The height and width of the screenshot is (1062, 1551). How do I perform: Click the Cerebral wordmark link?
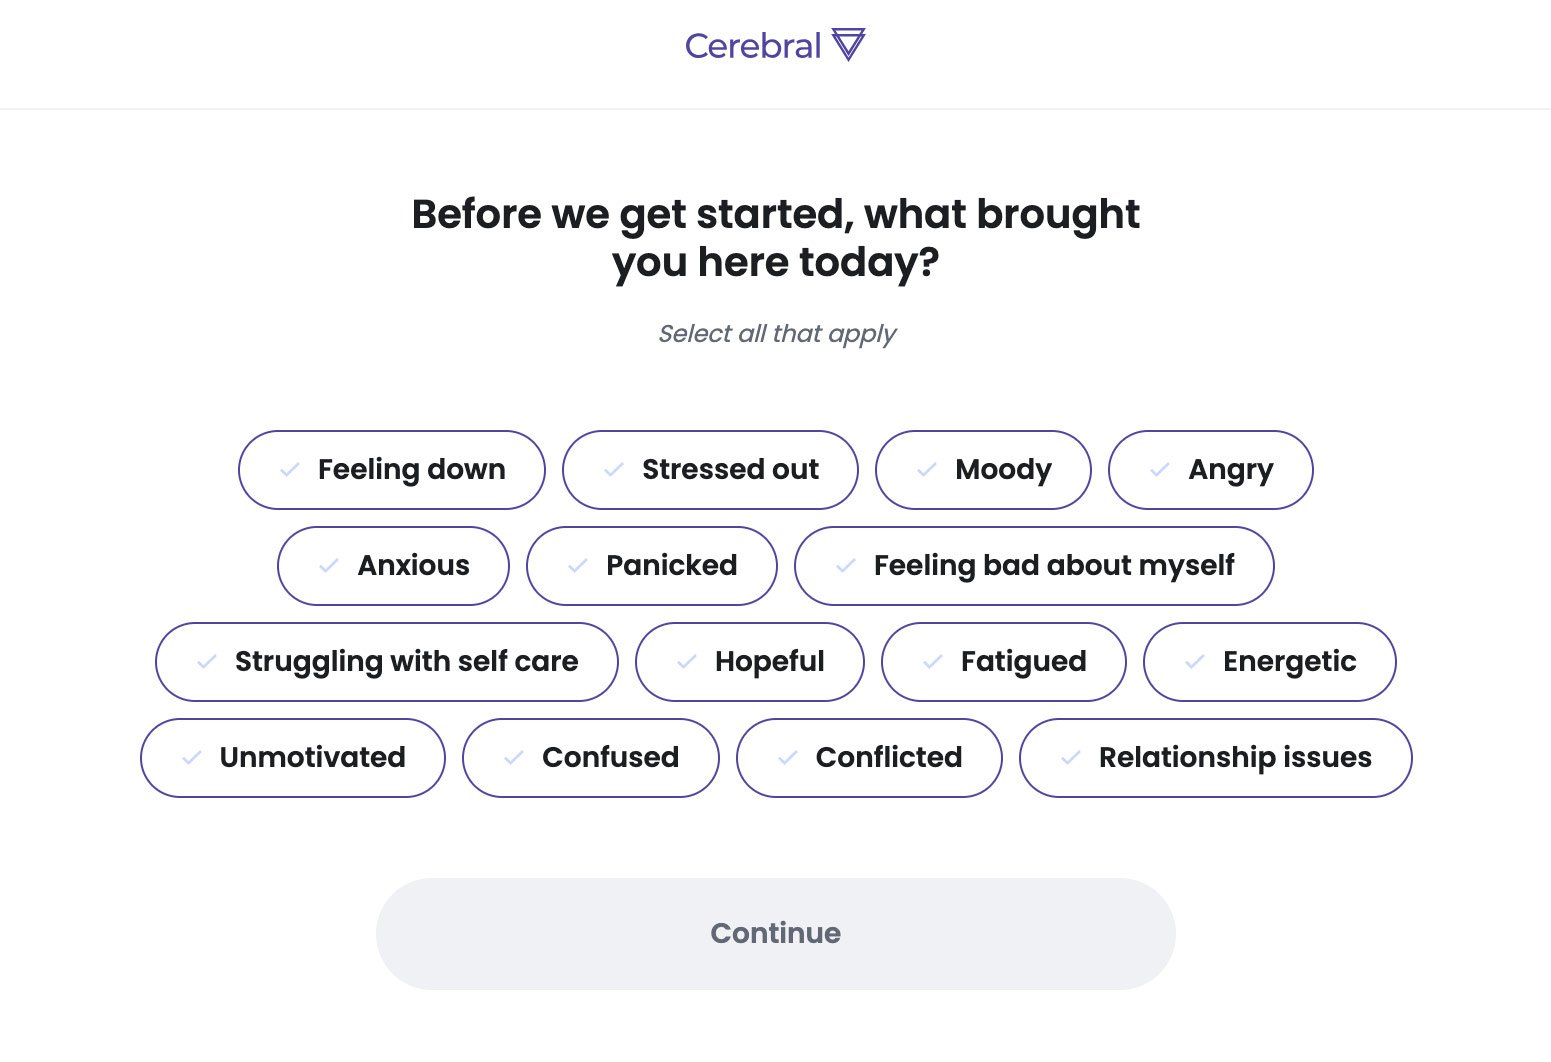pyautogui.click(x=753, y=46)
